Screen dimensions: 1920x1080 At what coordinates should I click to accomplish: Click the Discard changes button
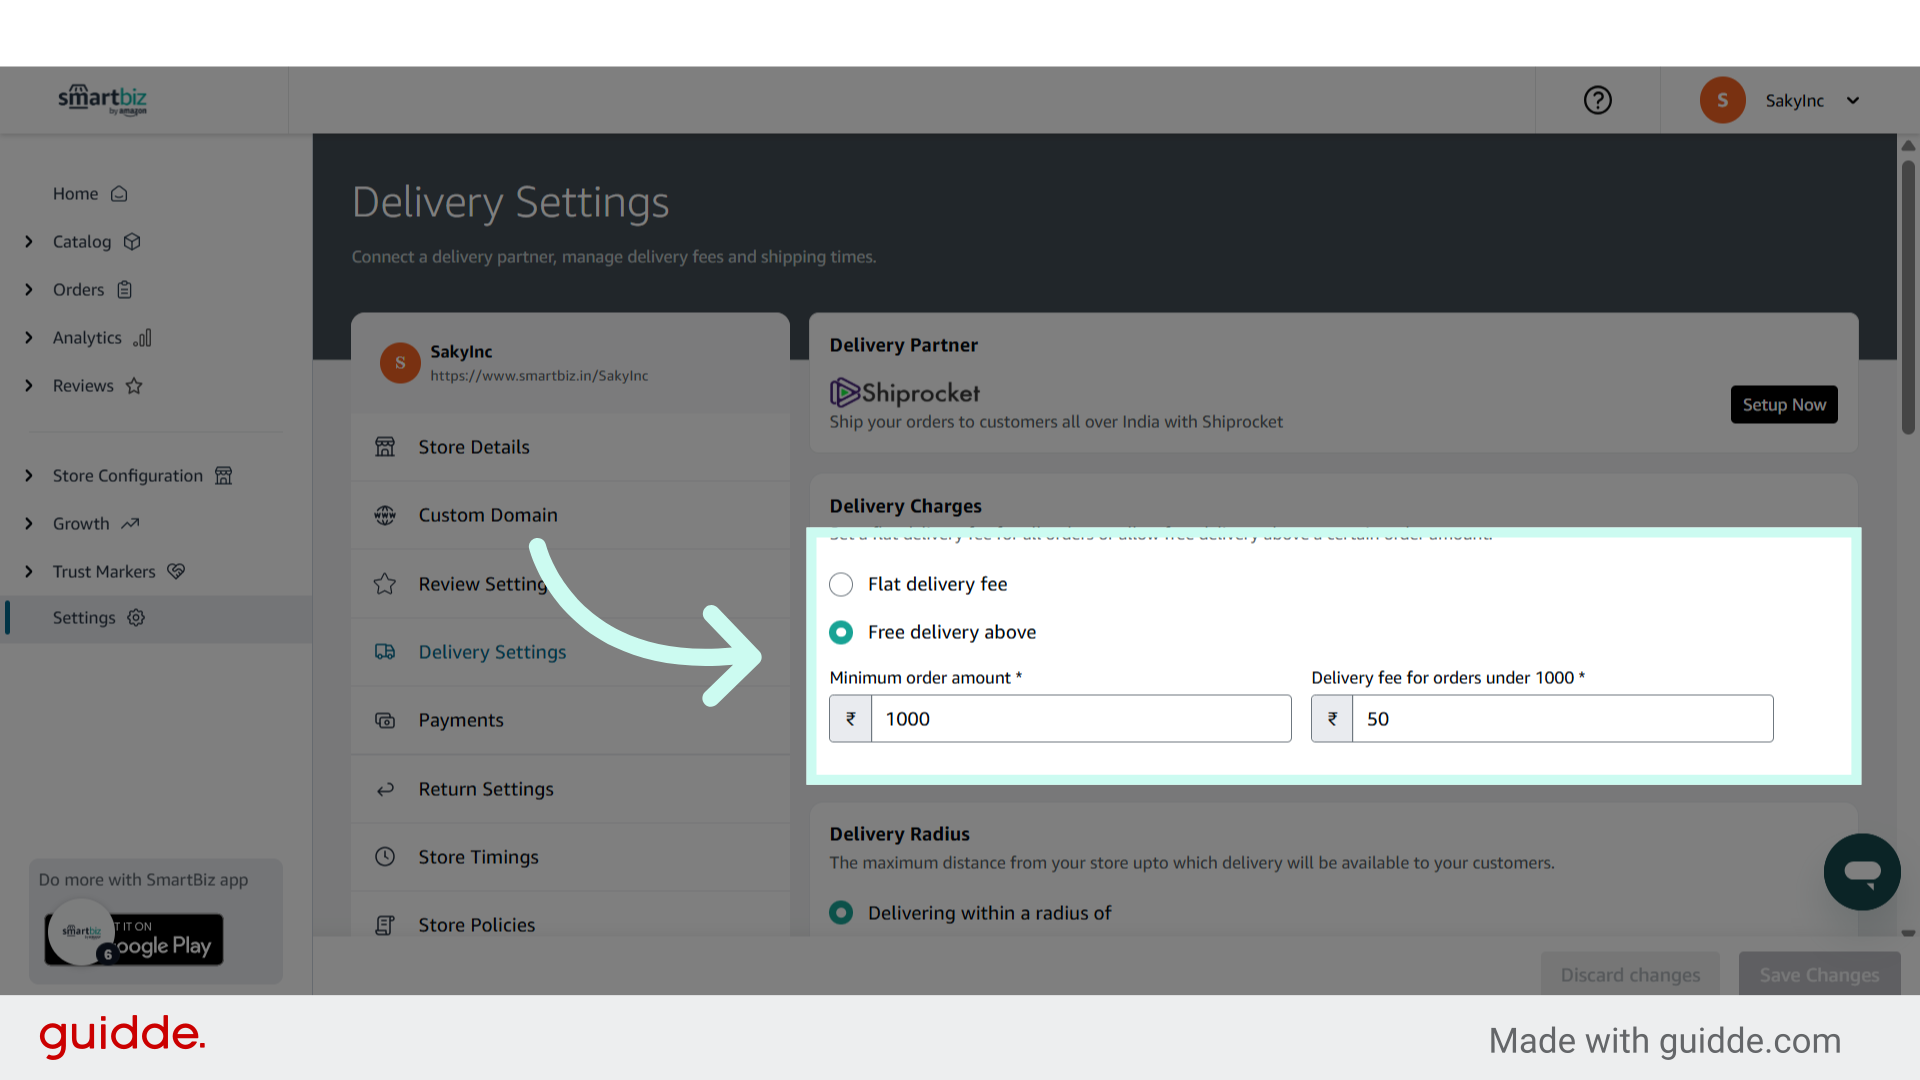click(1630, 974)
